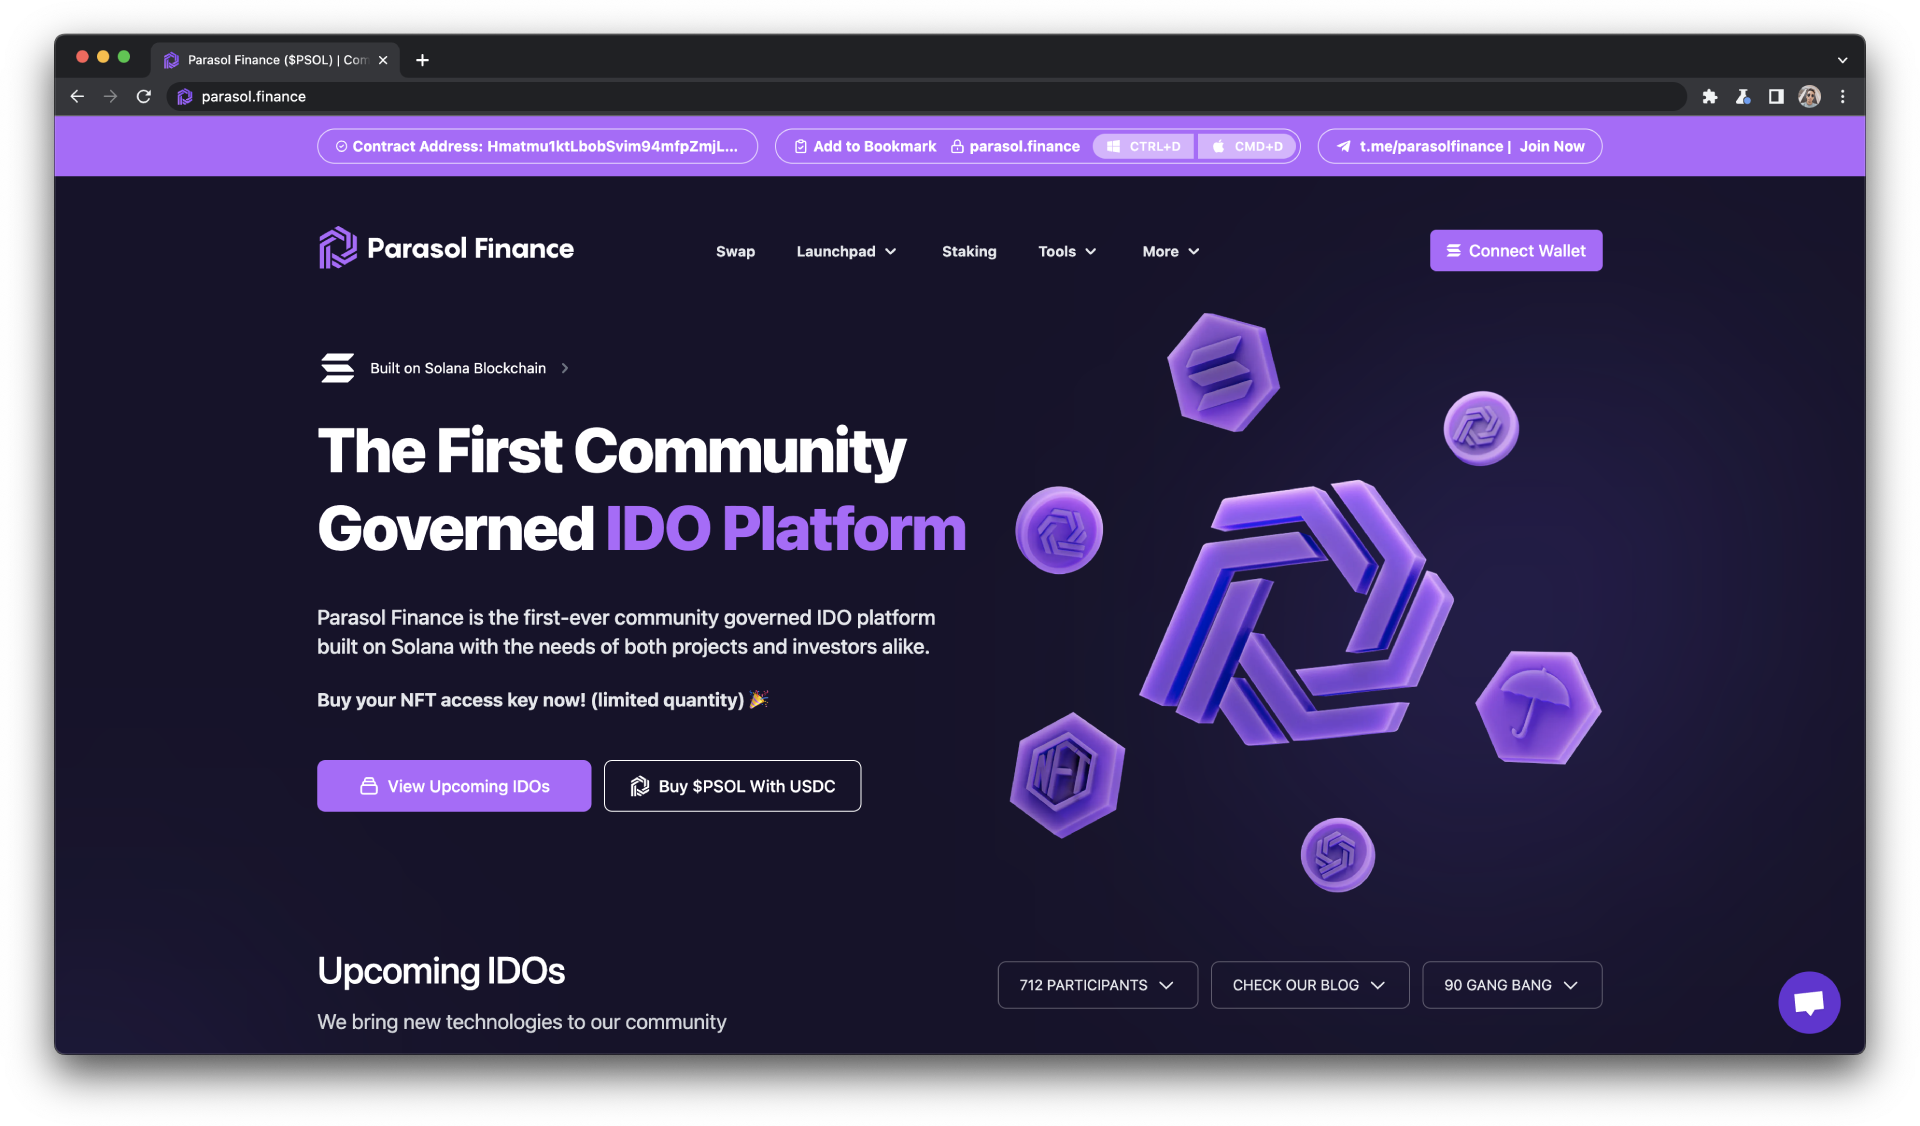Open the Chrome profile avatar

1809,96
